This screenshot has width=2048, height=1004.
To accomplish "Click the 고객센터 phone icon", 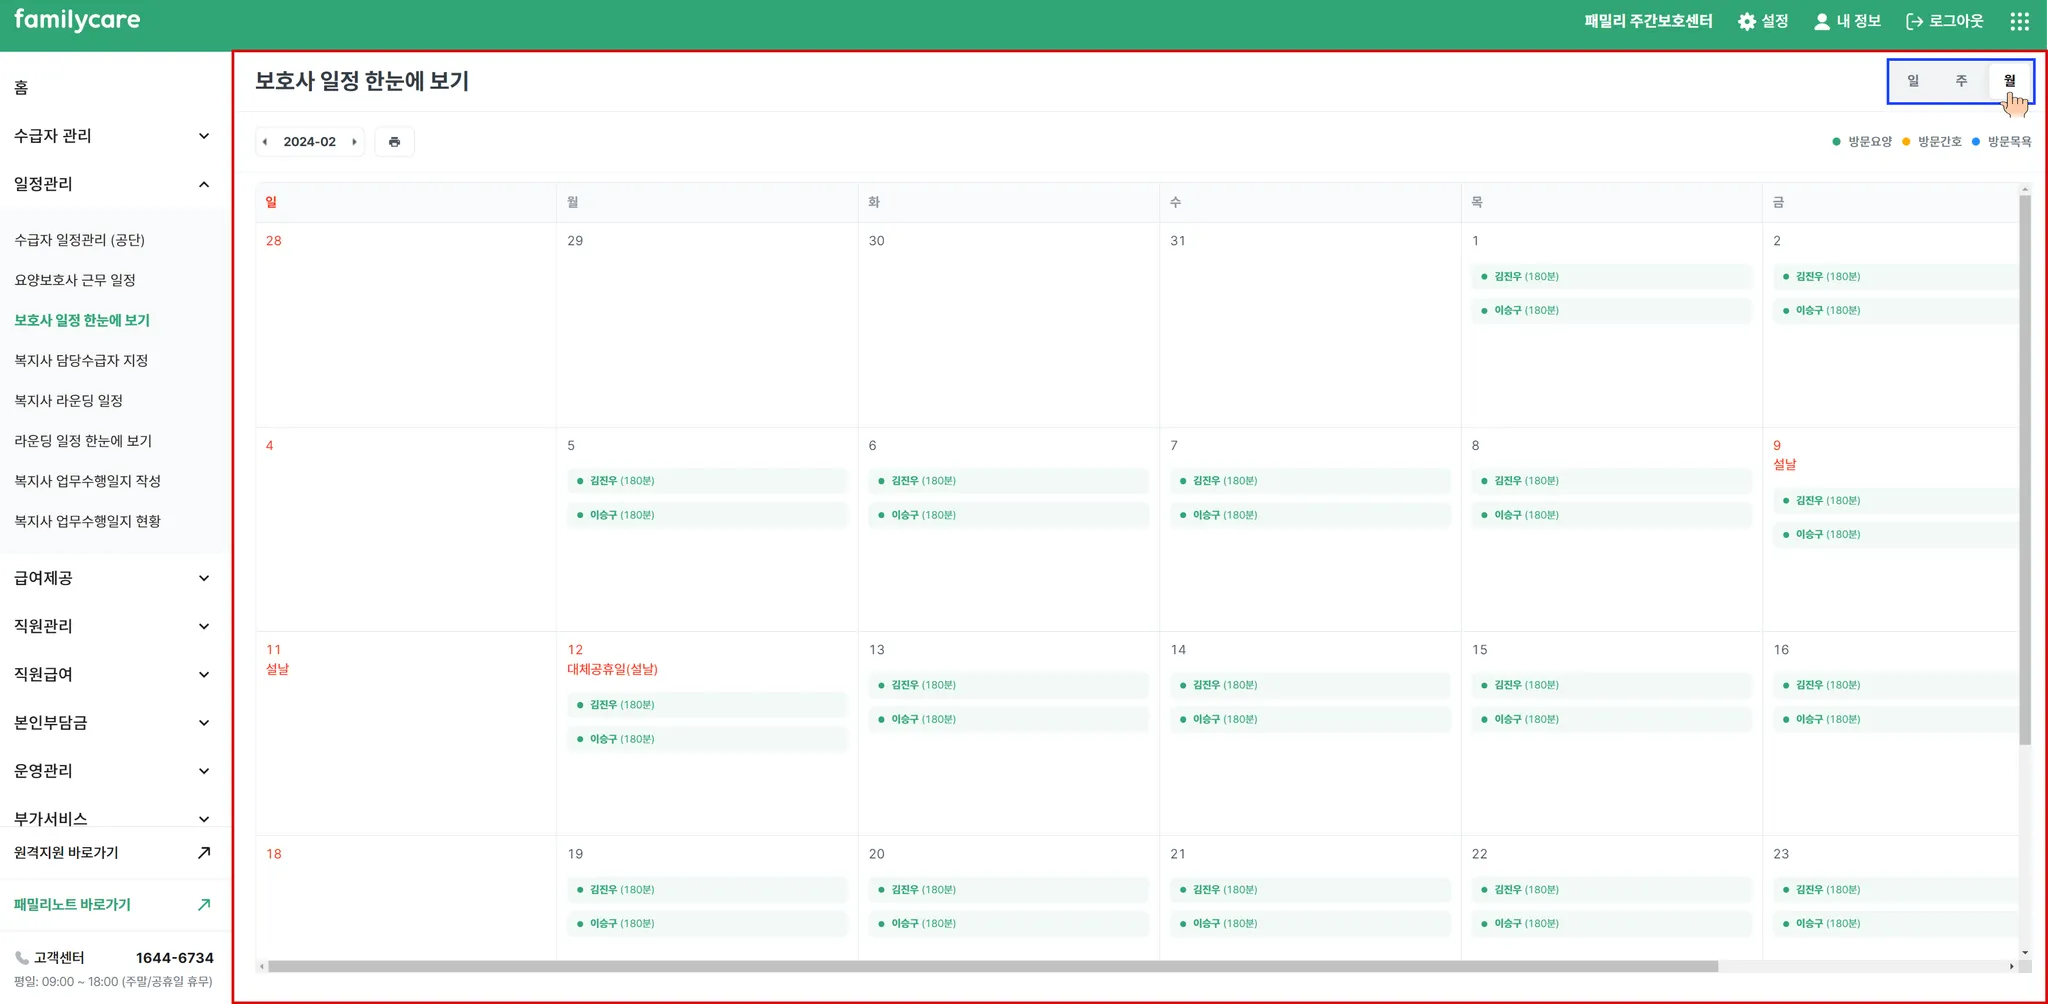I will pos(22,958).
